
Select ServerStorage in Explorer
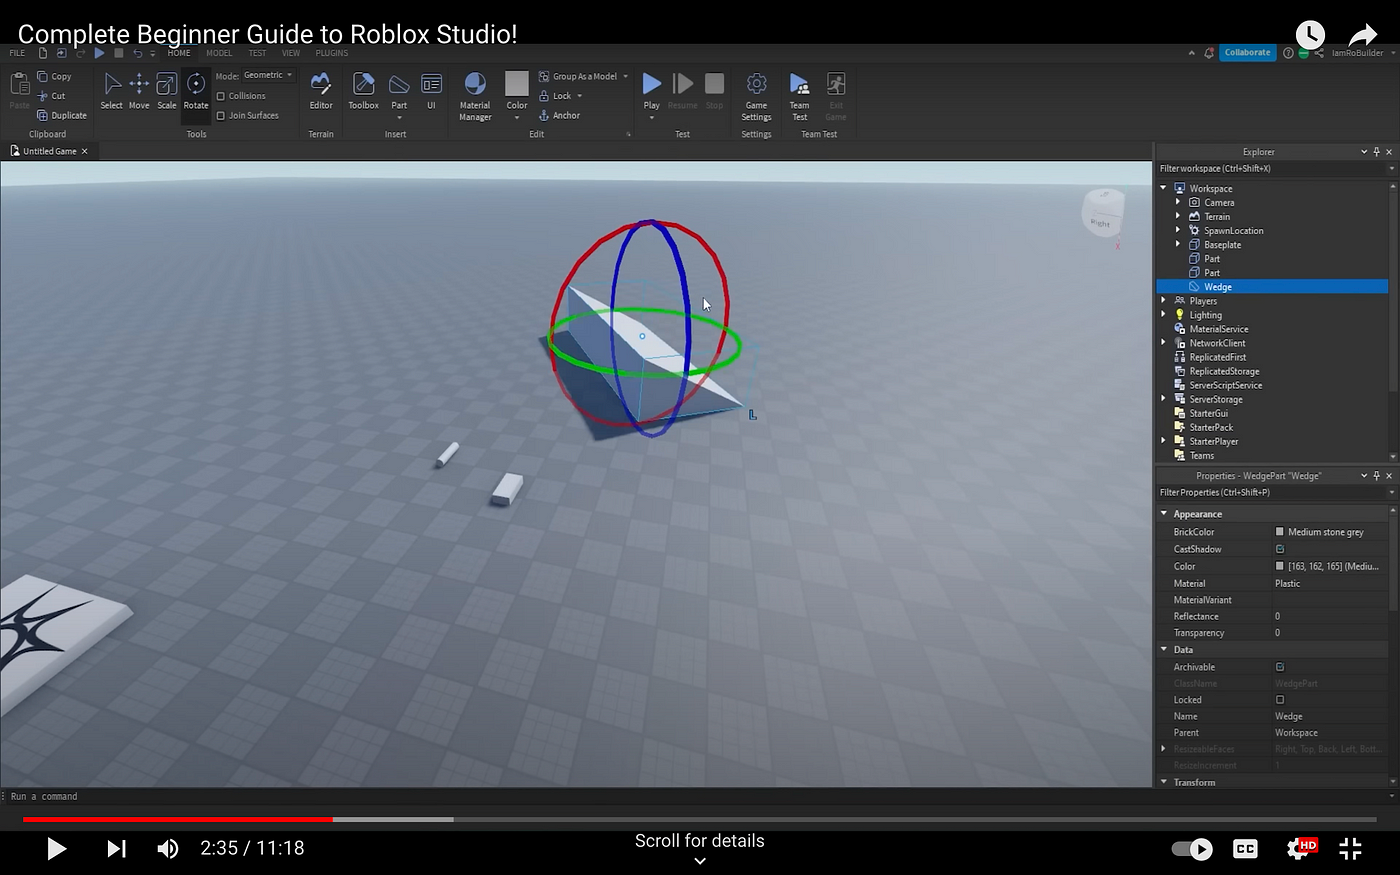[x=1216, y=399]
